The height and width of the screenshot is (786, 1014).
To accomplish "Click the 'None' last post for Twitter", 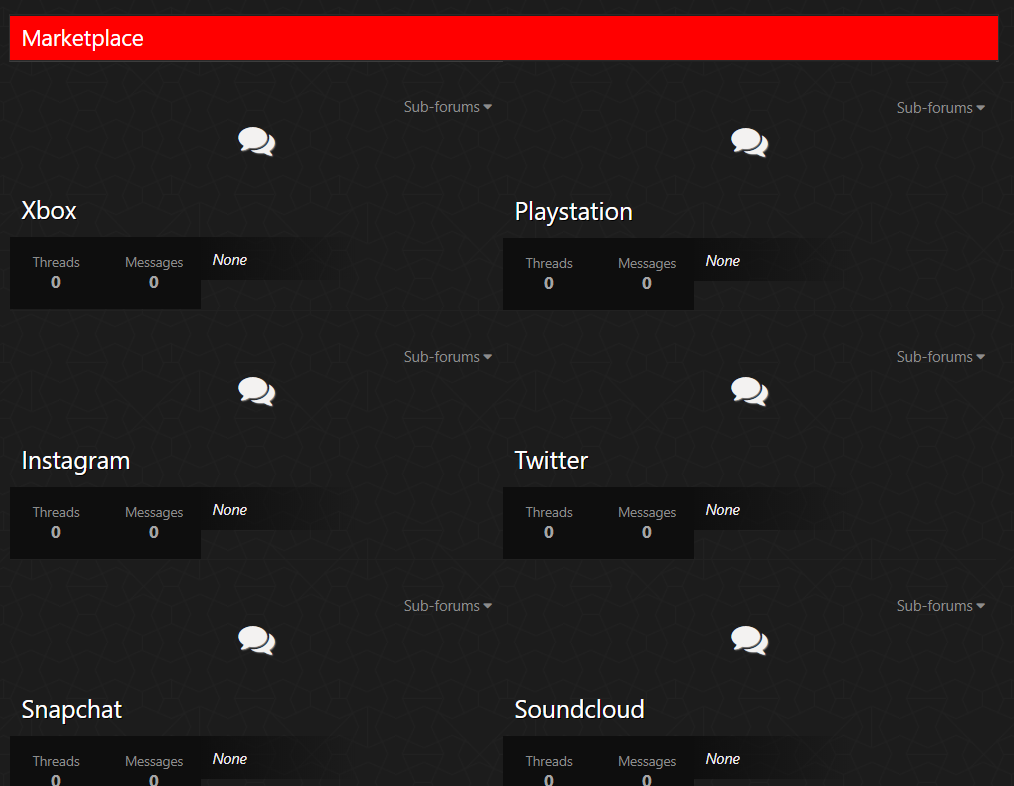I will coord(722,510).
